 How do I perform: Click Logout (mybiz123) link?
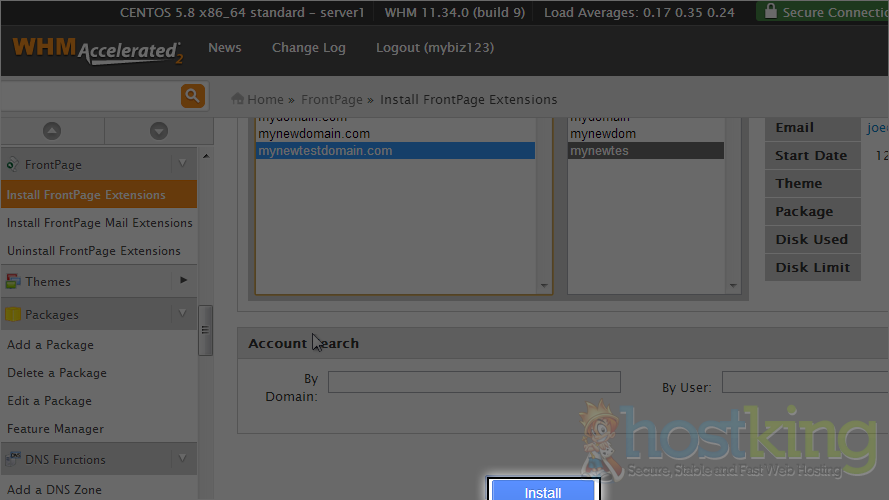434,48
